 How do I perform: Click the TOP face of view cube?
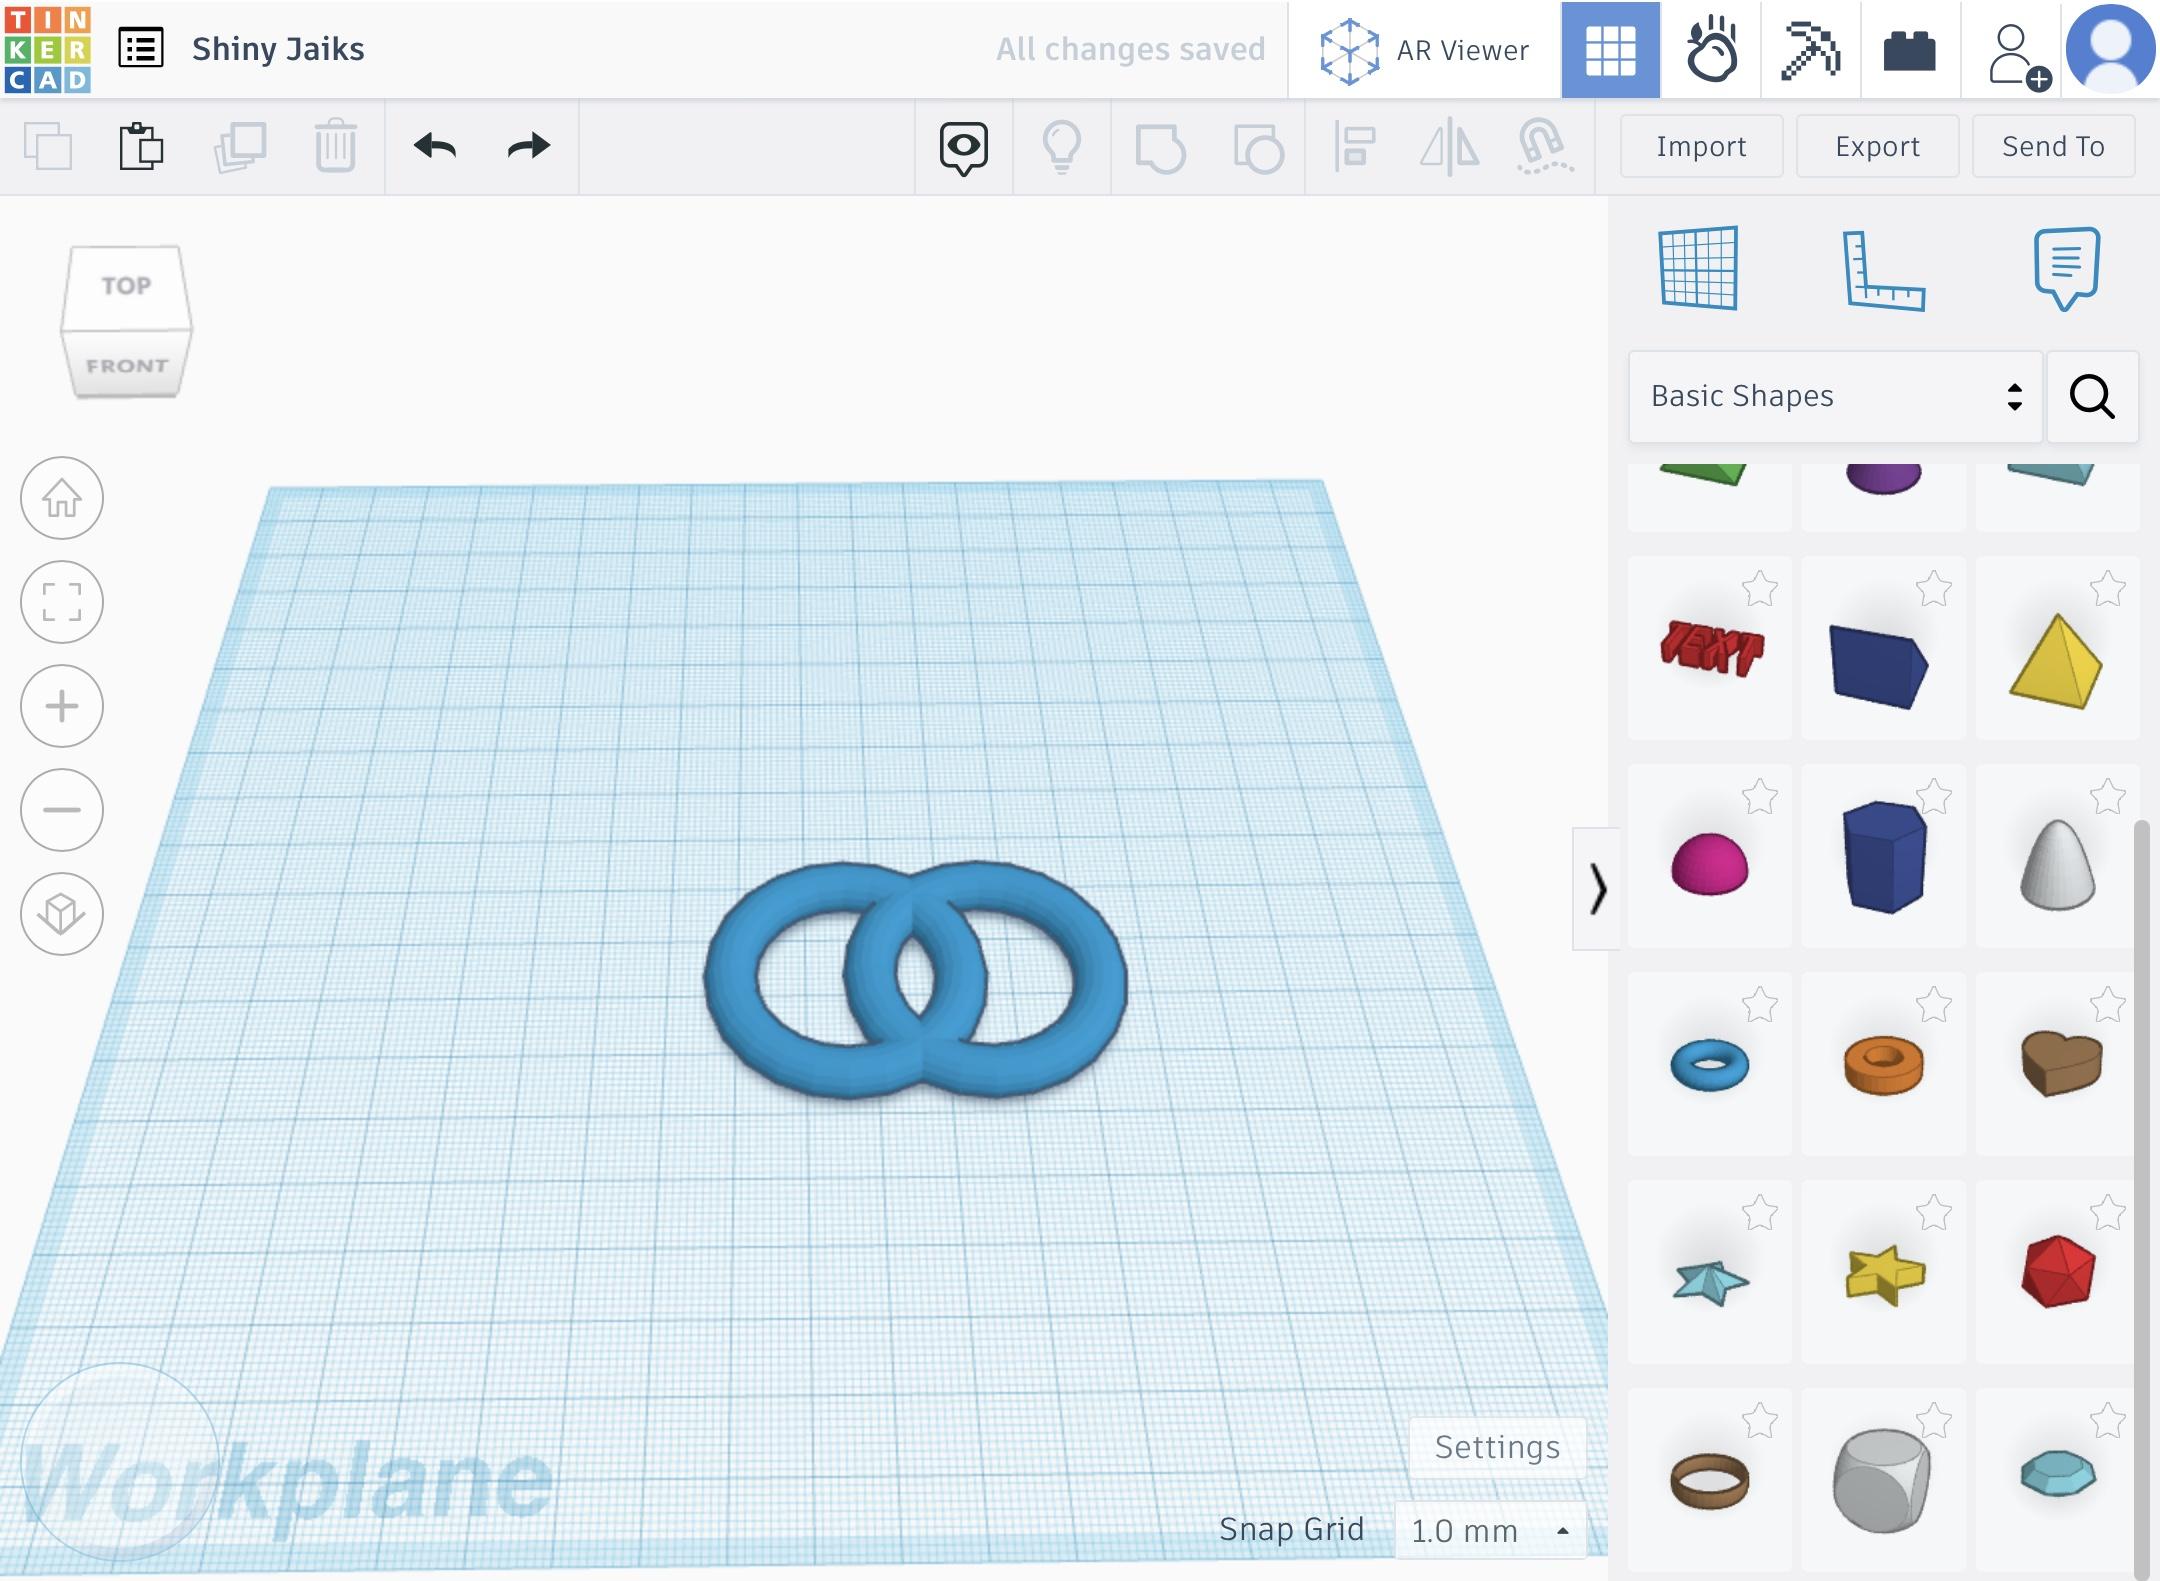[x=126, y=286]
